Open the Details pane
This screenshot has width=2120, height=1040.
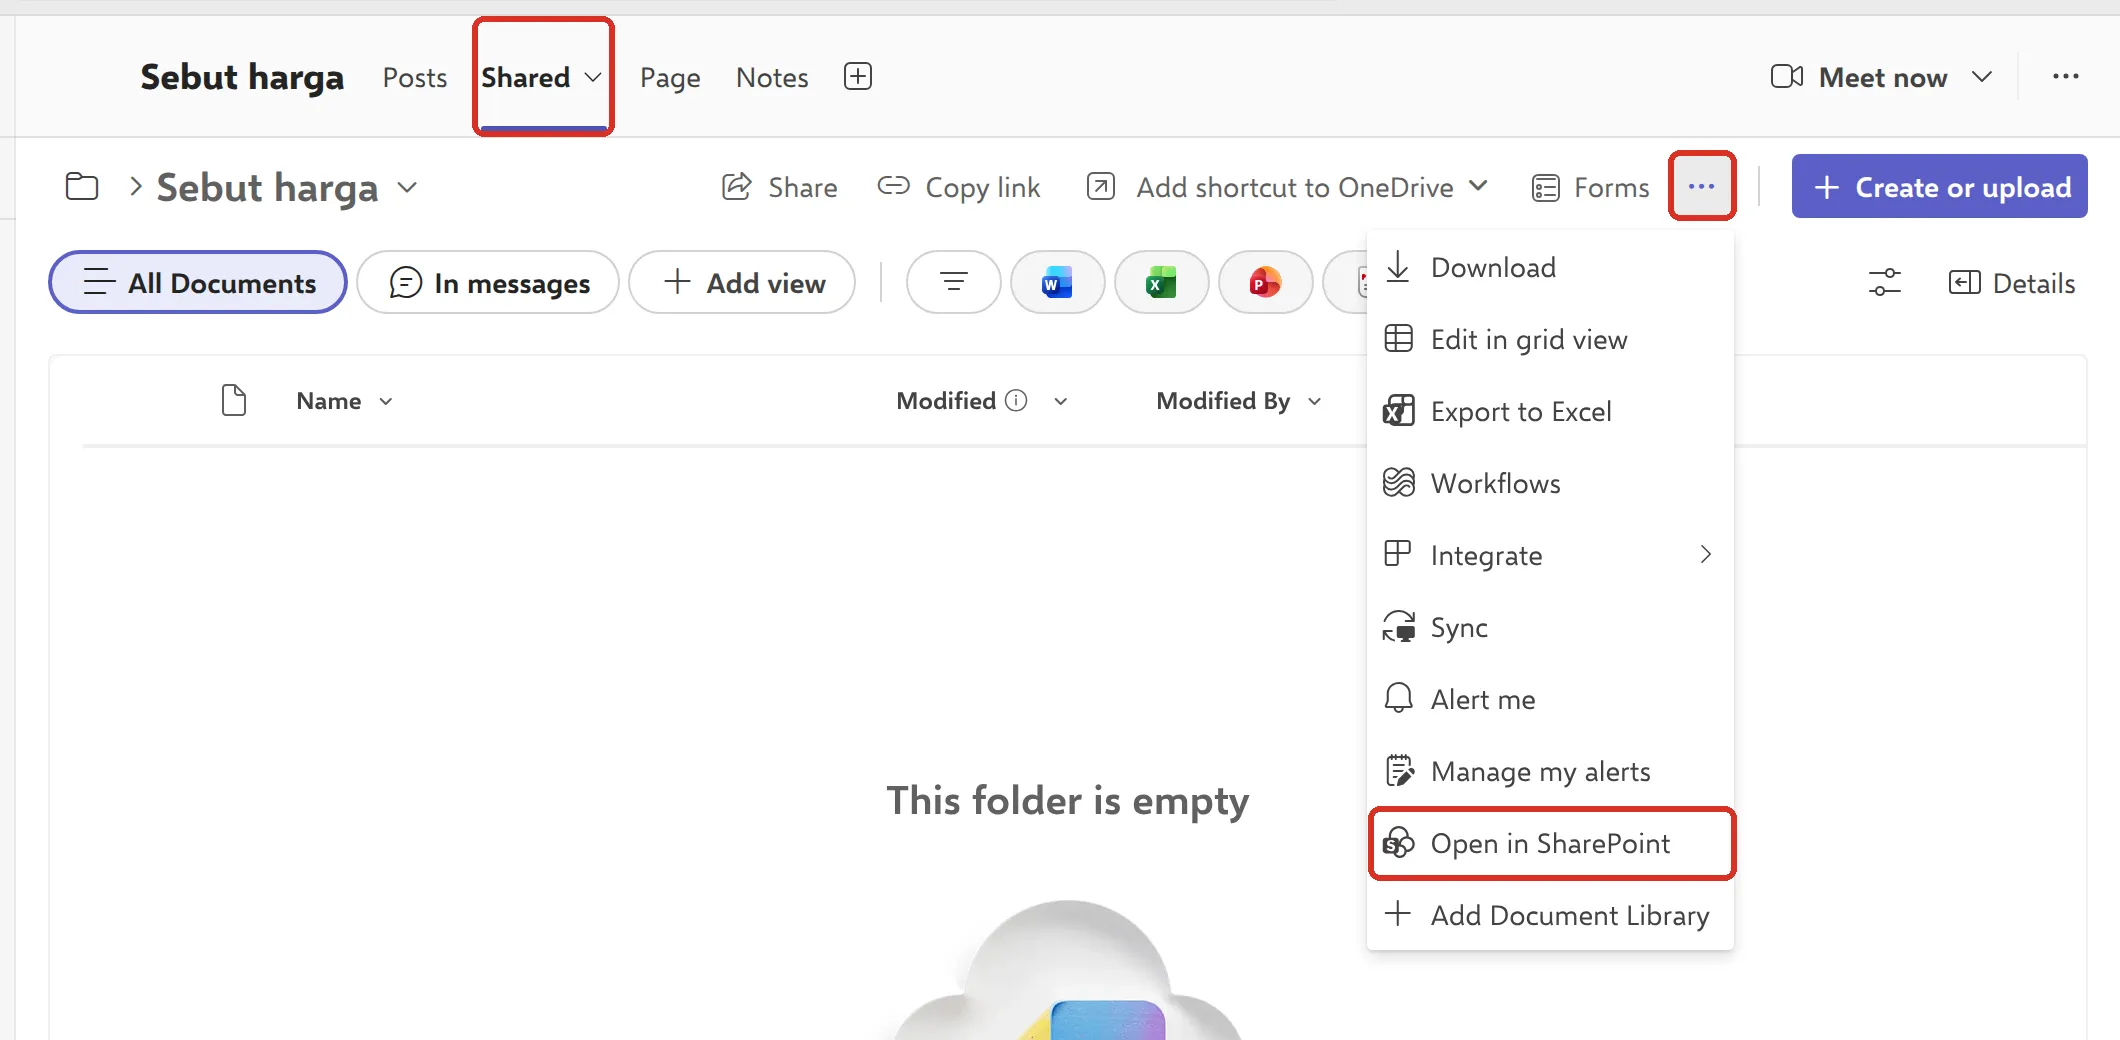pos(2012,283)
